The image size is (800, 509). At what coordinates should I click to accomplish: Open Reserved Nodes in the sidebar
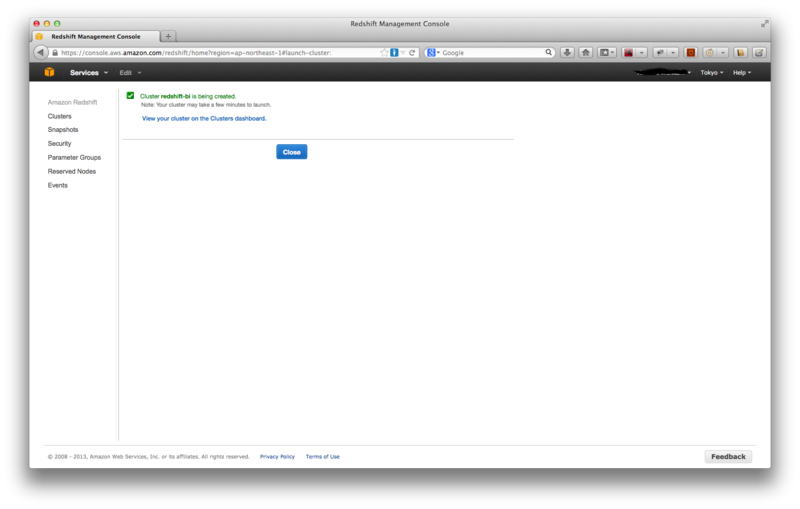coord(71,171)
